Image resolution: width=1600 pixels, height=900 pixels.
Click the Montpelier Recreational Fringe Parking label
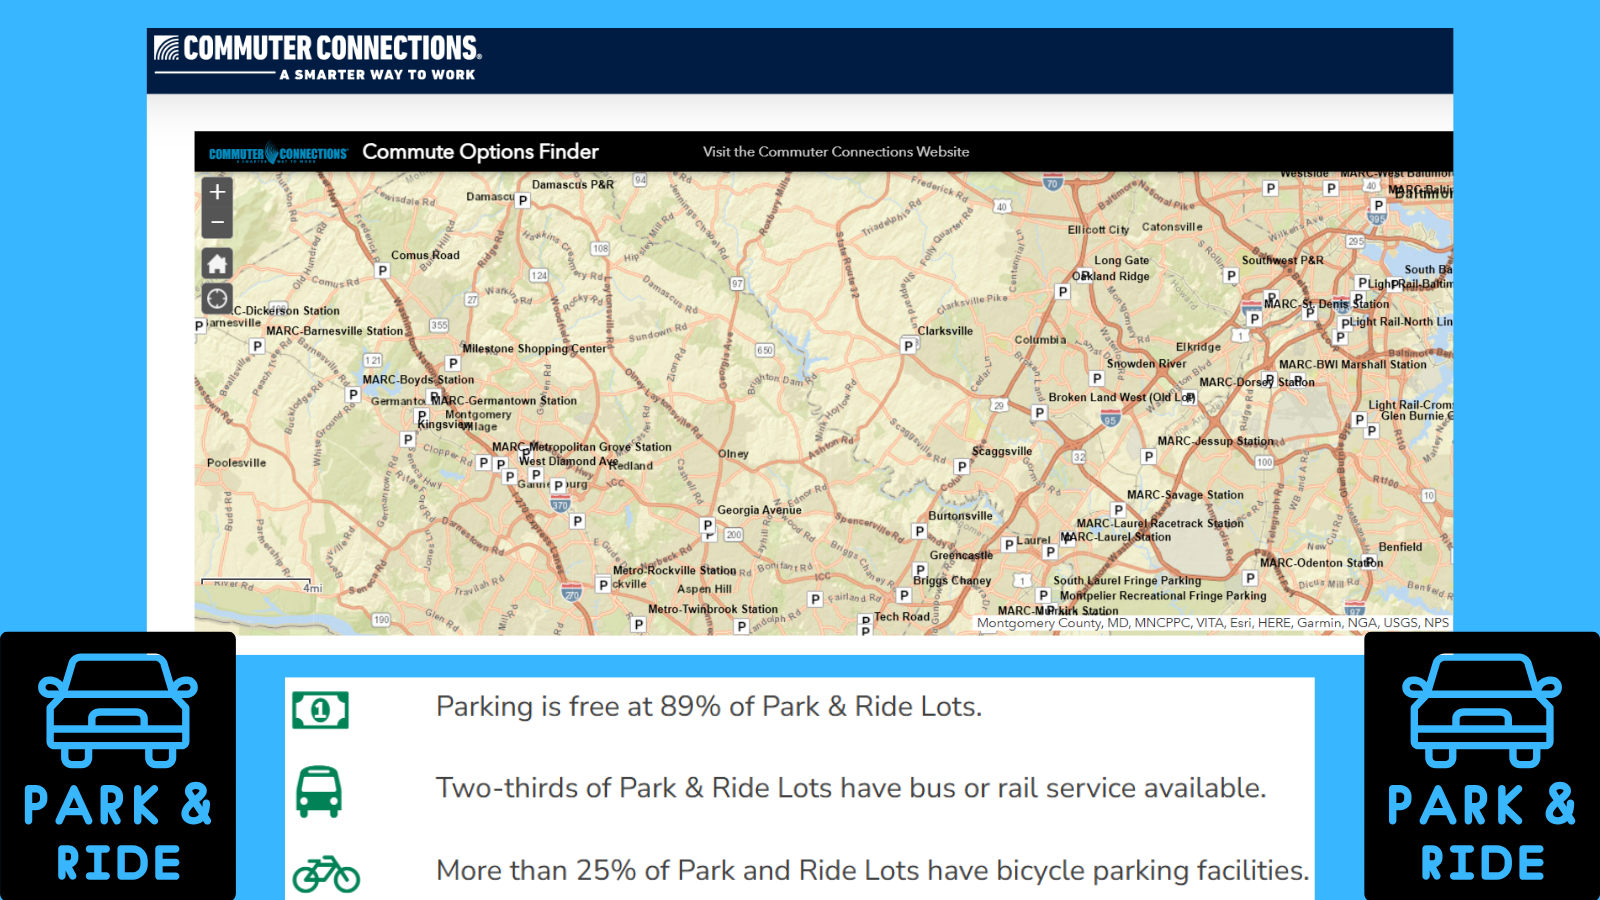[1163, 596]
